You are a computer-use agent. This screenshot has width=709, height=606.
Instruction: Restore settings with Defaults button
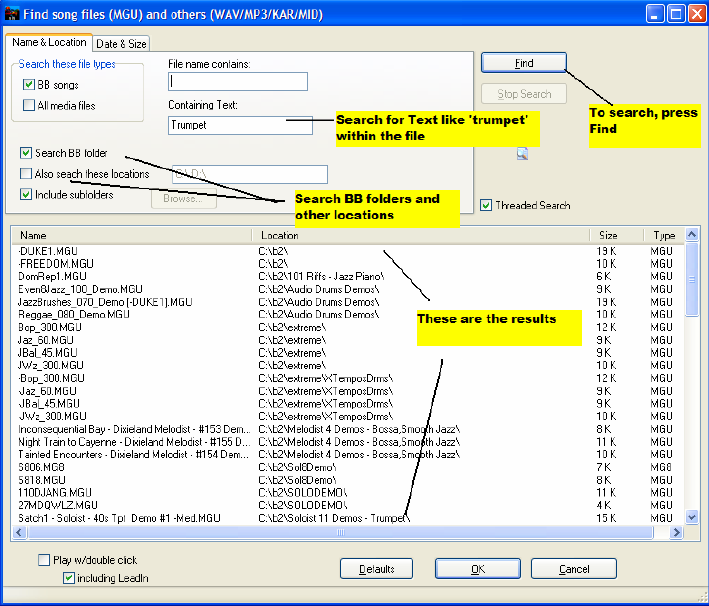pos(376,569)
